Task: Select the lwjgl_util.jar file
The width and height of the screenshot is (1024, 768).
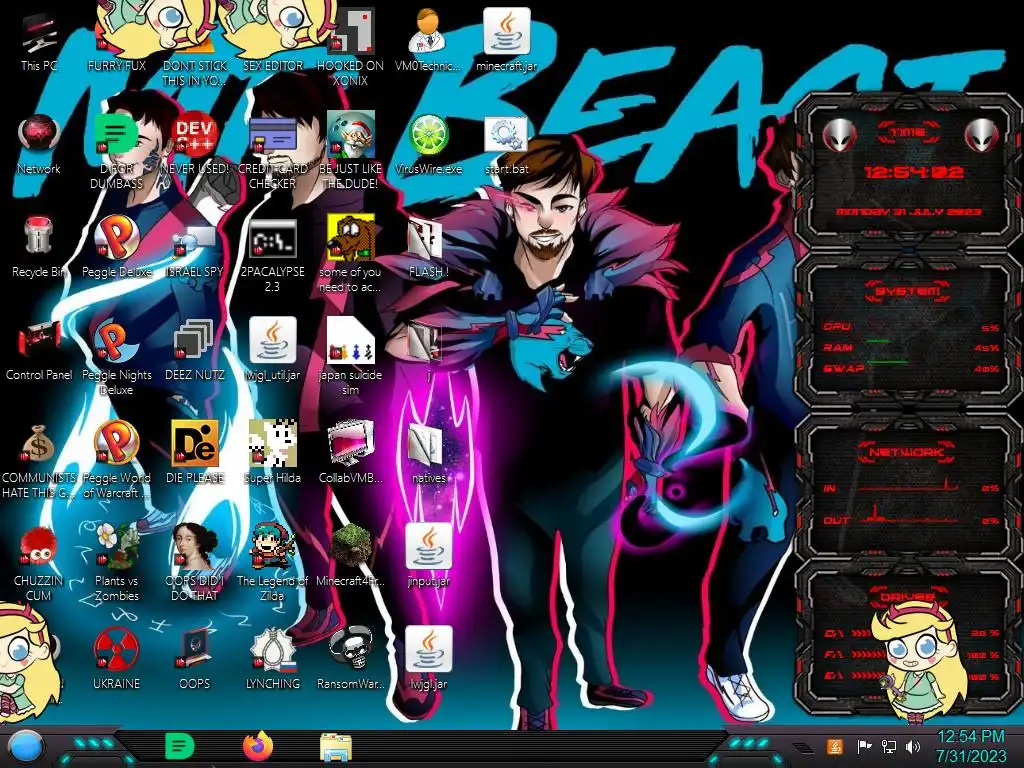Action: [272, 350]
